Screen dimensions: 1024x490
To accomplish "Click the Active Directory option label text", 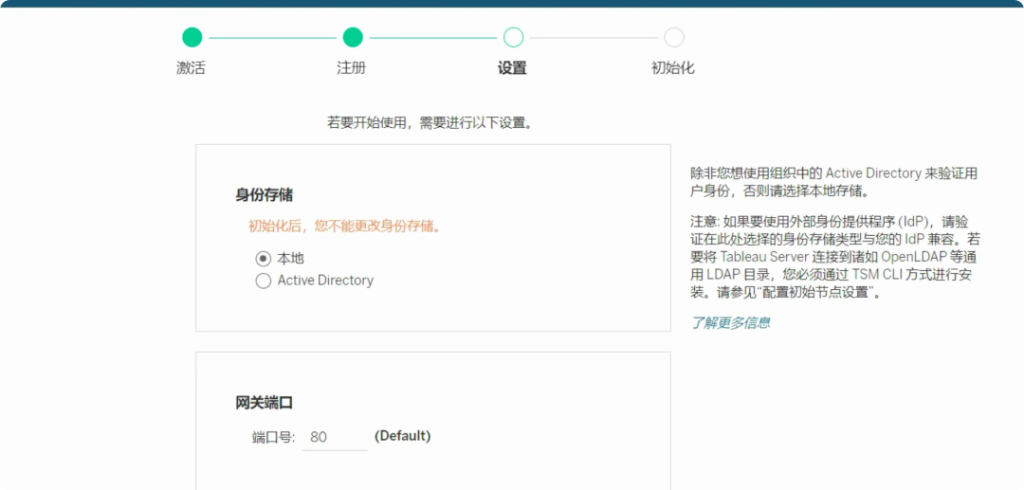I will point(325,281).
